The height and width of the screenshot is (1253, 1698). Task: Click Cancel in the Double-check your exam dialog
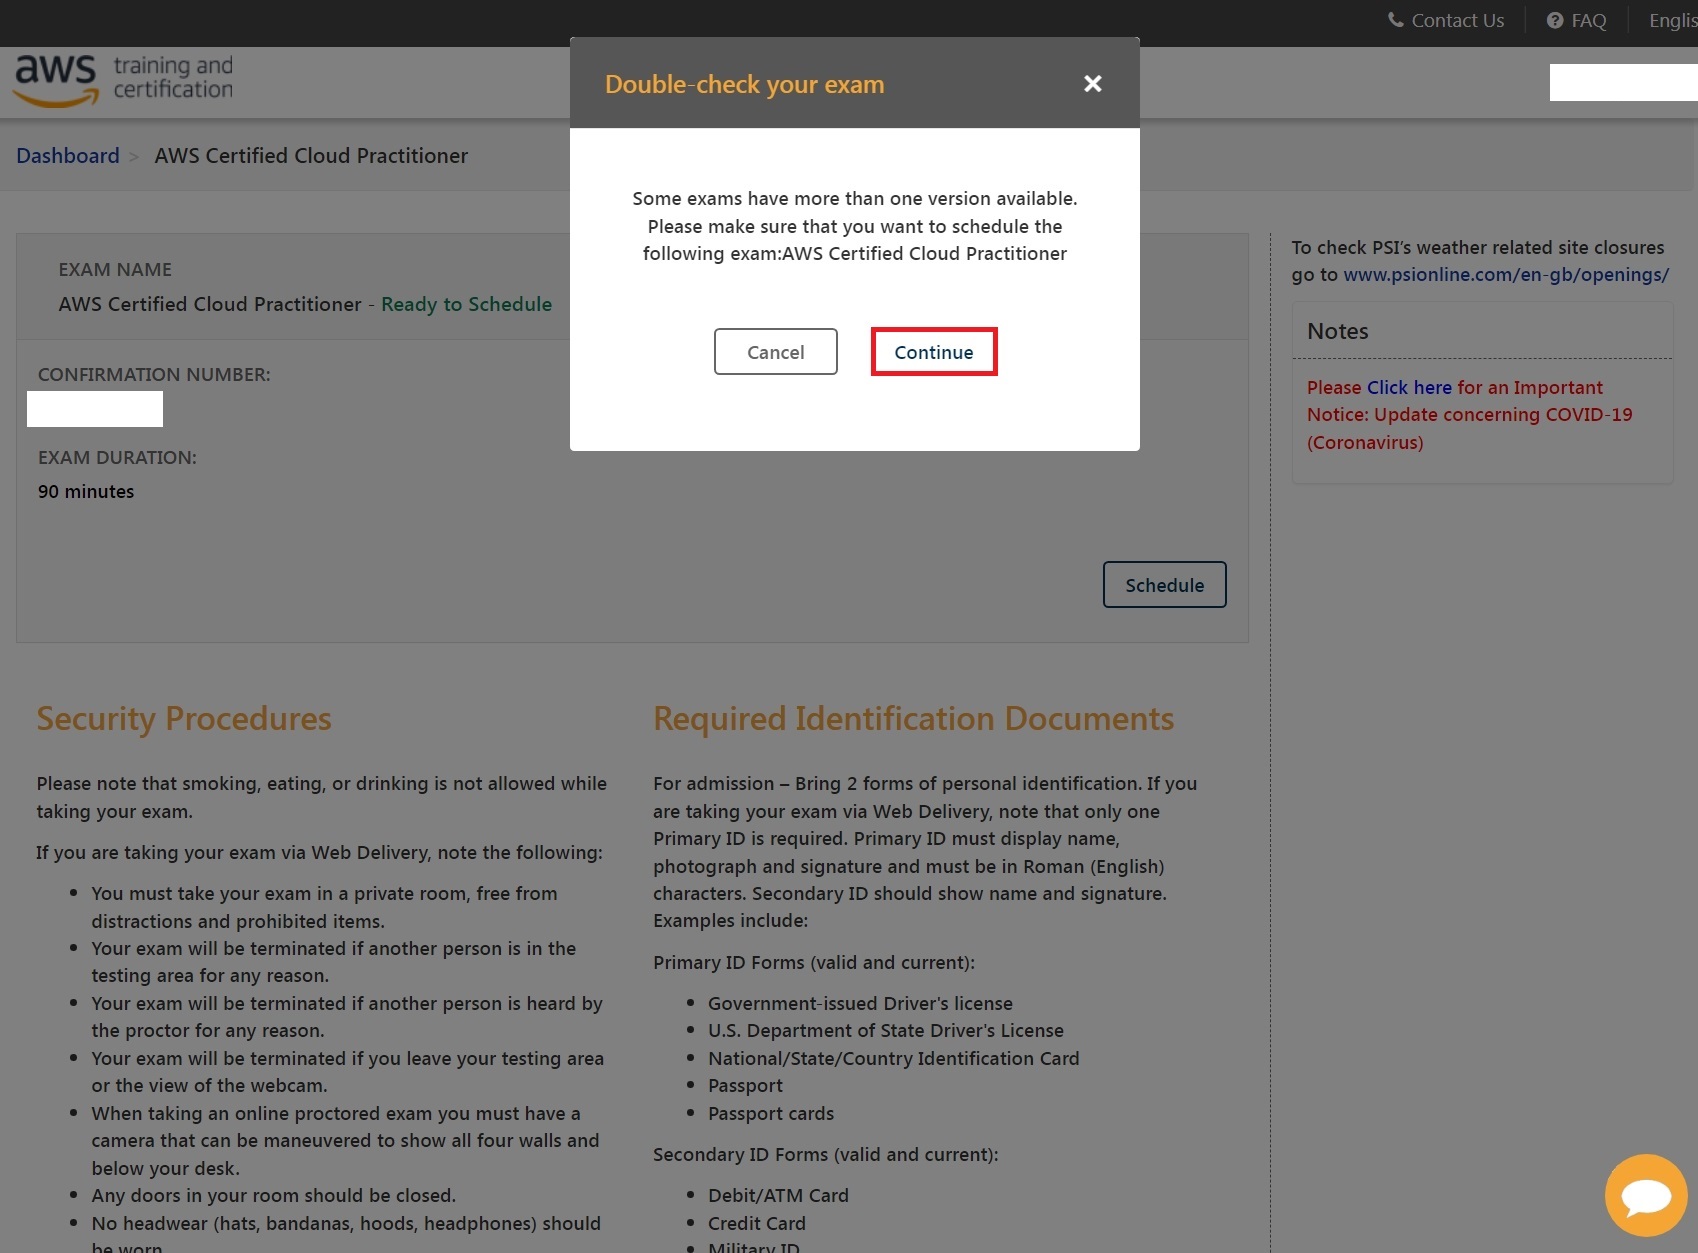click(775, 352)
